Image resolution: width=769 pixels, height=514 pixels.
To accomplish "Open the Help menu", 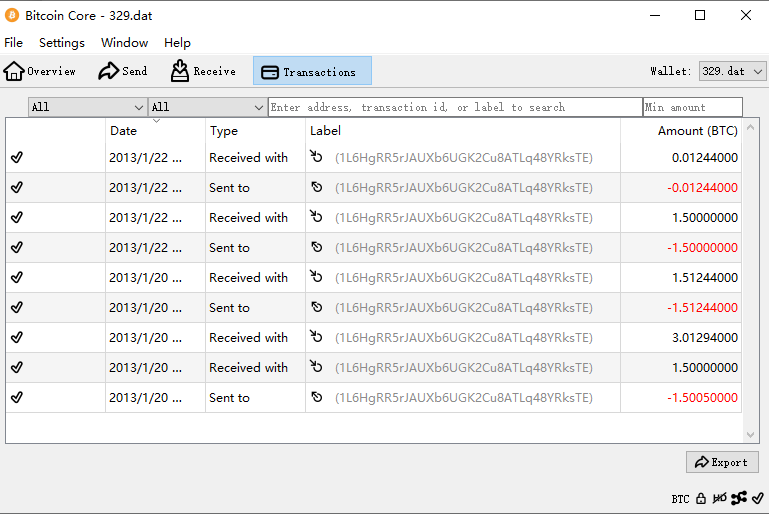I will [x=177, y=43].
